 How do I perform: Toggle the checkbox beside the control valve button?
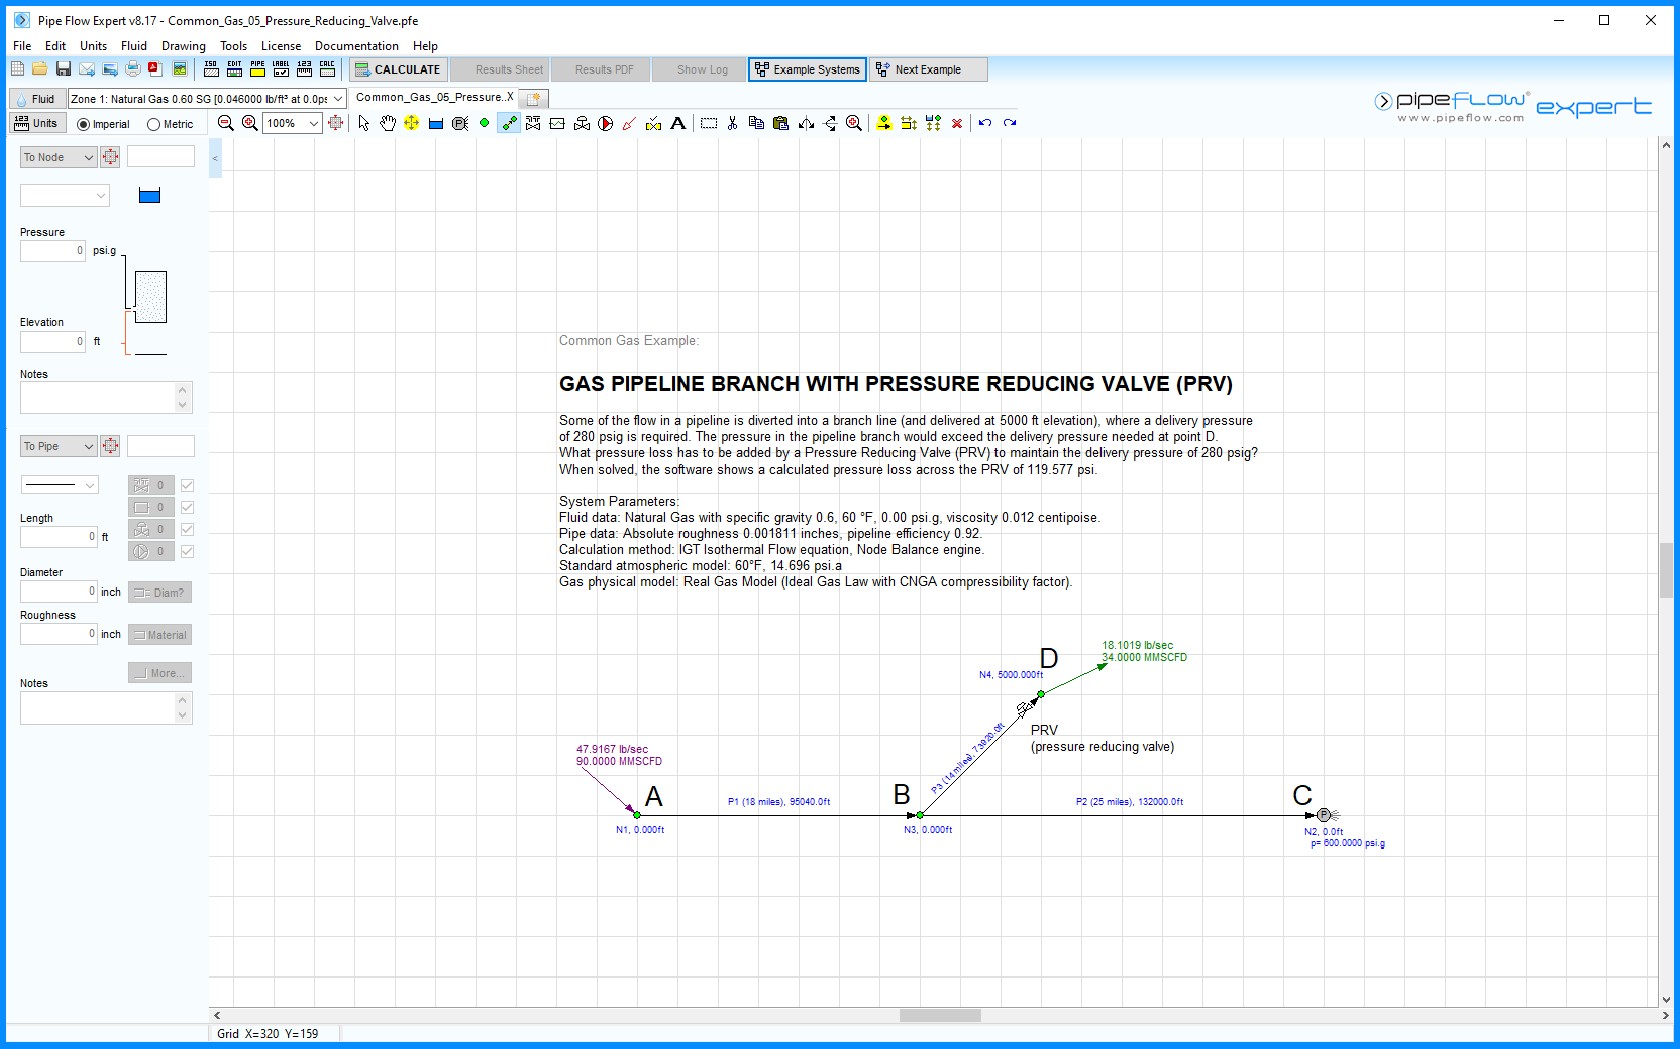click(187, 529)
